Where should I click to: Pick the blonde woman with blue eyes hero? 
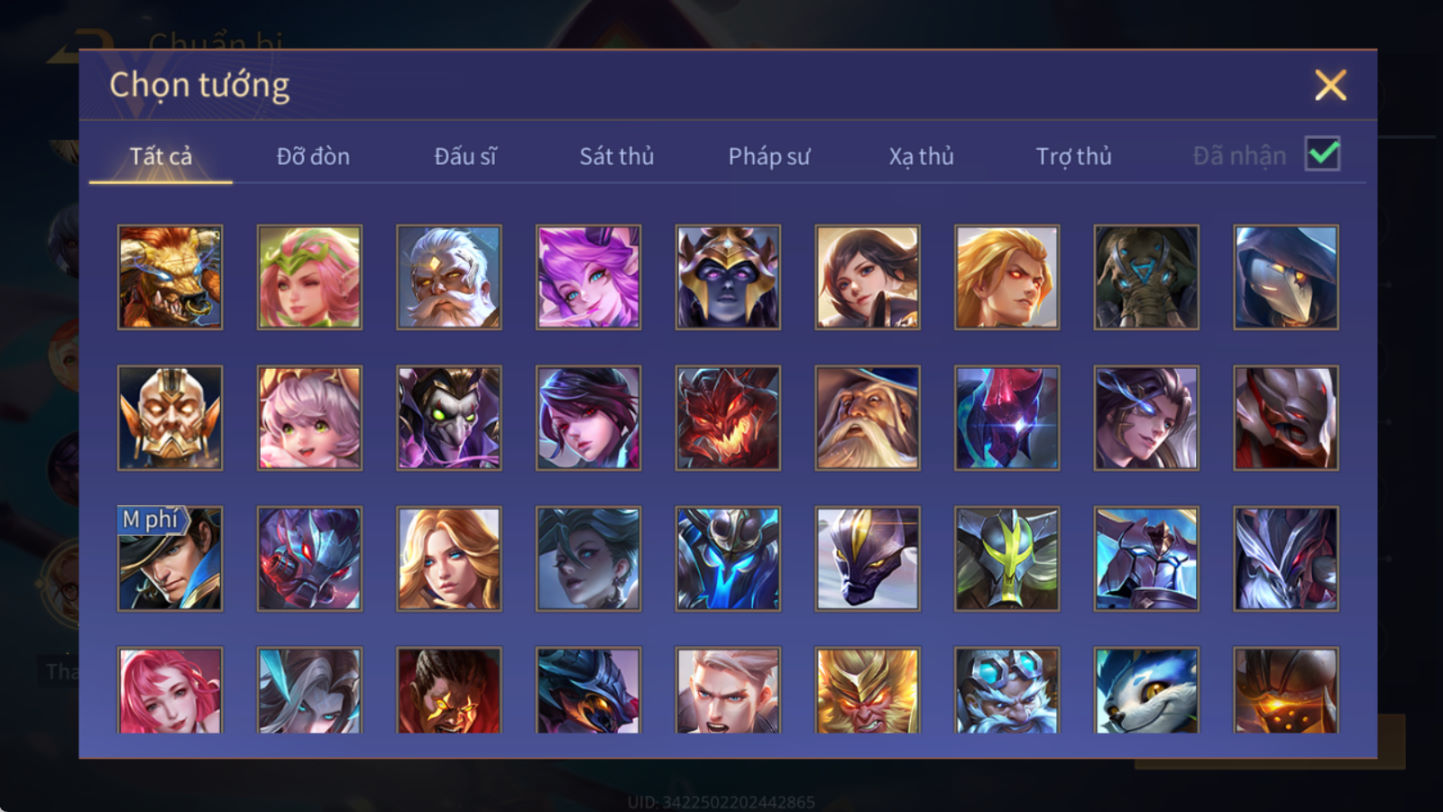click(449, 558)
